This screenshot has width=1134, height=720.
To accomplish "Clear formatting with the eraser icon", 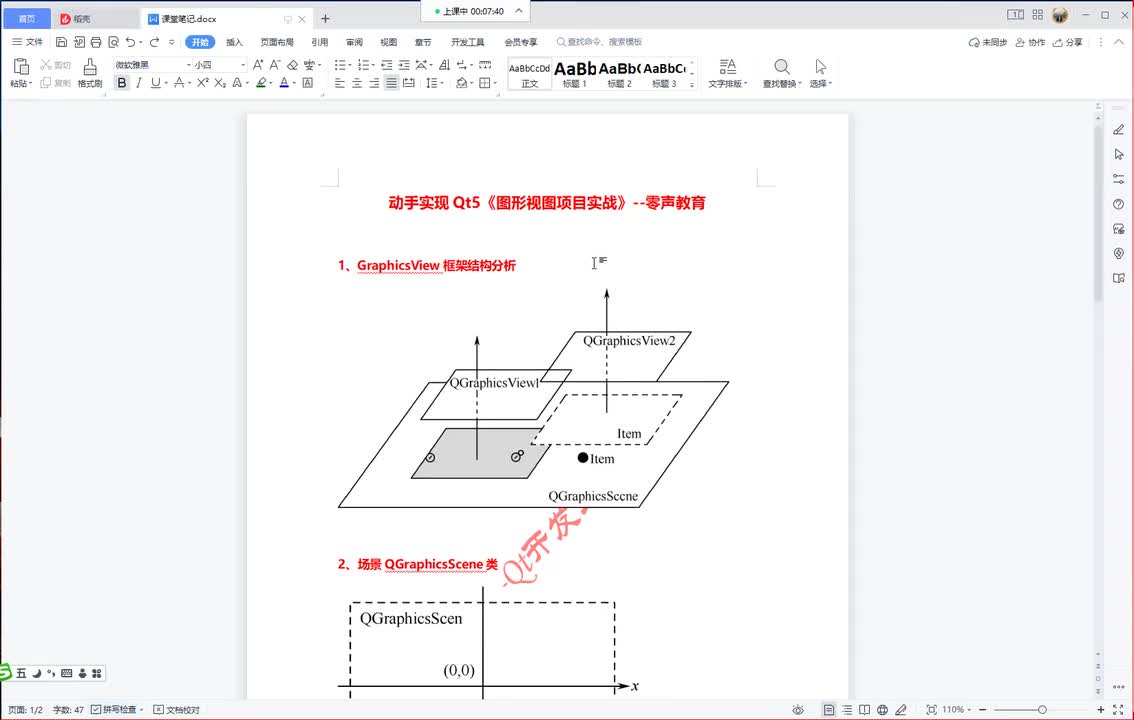I will (292, 64).
